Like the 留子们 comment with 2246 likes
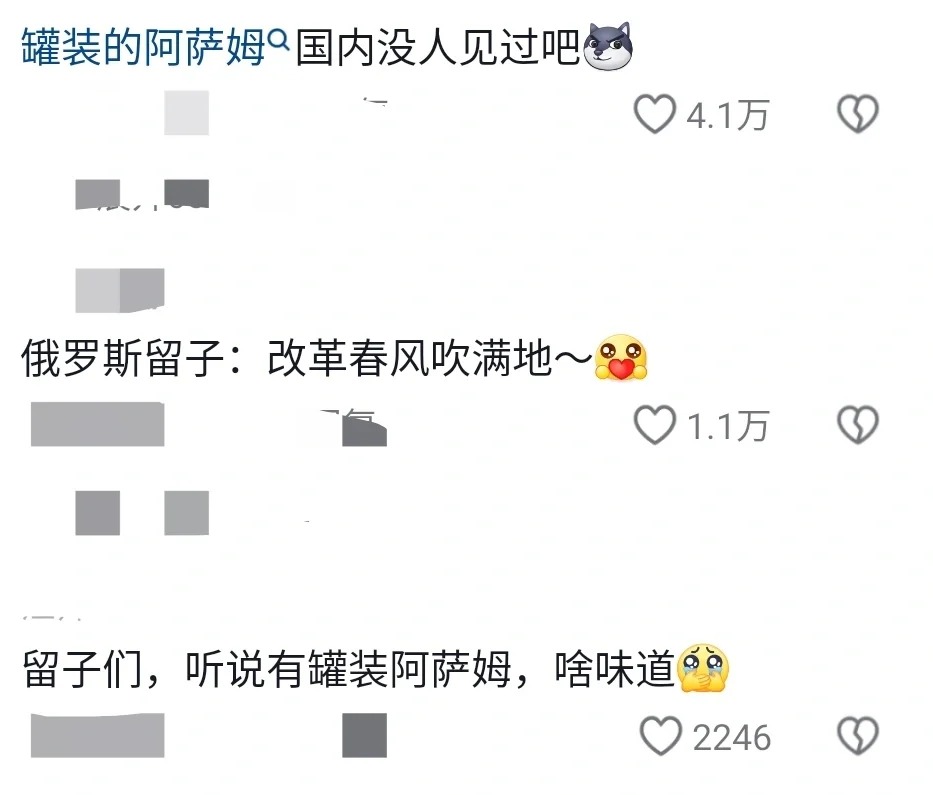933x795 pixels. (660, 736)
